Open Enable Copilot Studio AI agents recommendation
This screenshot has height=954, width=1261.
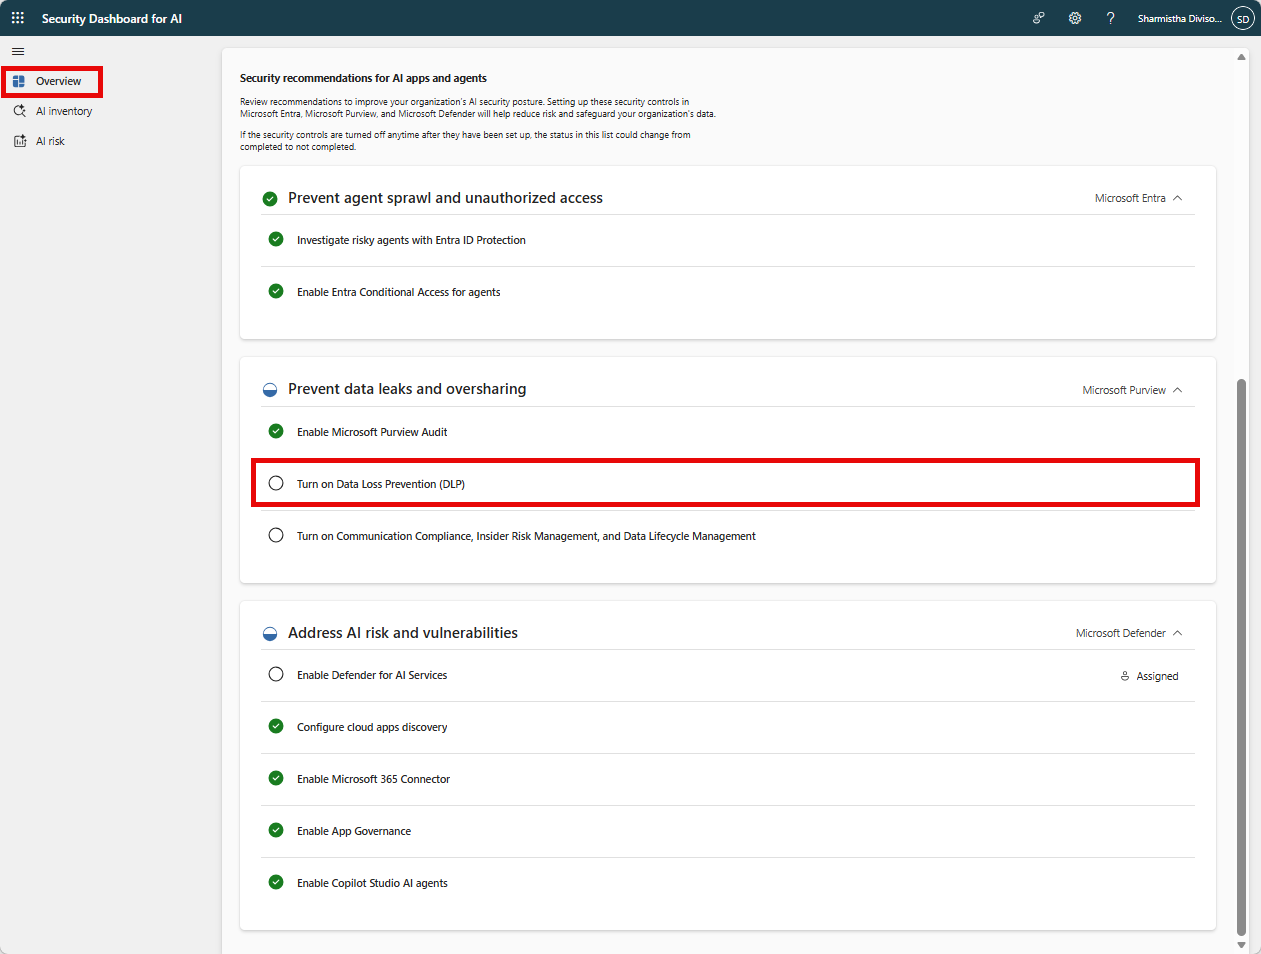pos(372,883)
